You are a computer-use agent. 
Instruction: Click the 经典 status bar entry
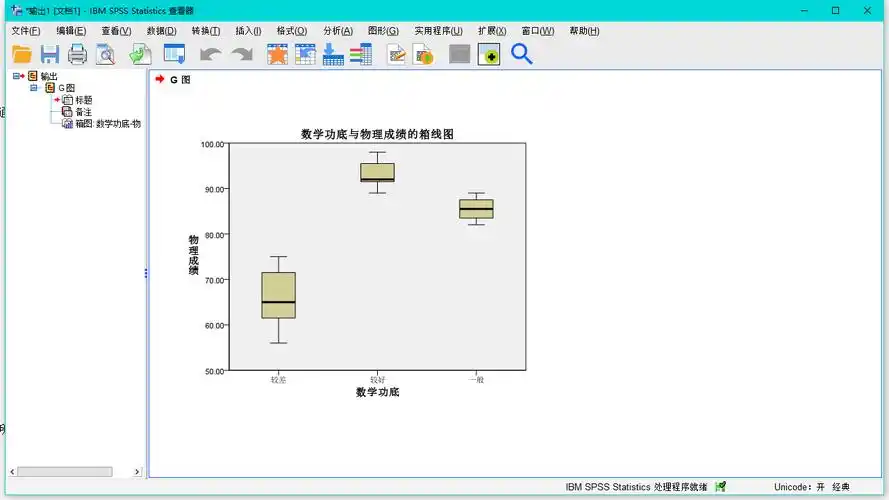841,487
